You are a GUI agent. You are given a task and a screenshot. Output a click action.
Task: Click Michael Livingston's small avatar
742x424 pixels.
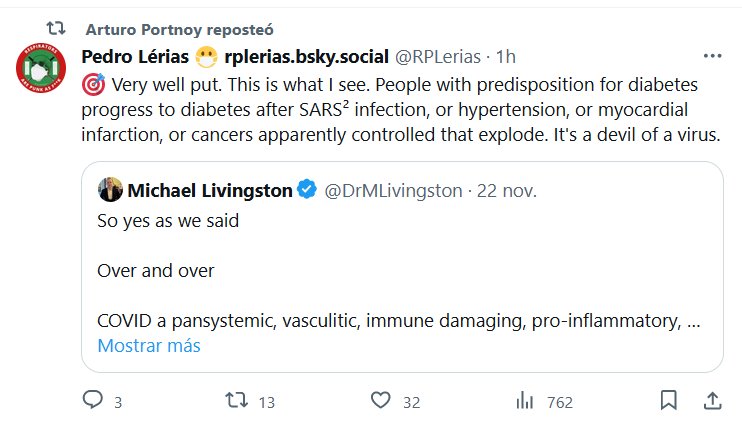tap(110, 189)
